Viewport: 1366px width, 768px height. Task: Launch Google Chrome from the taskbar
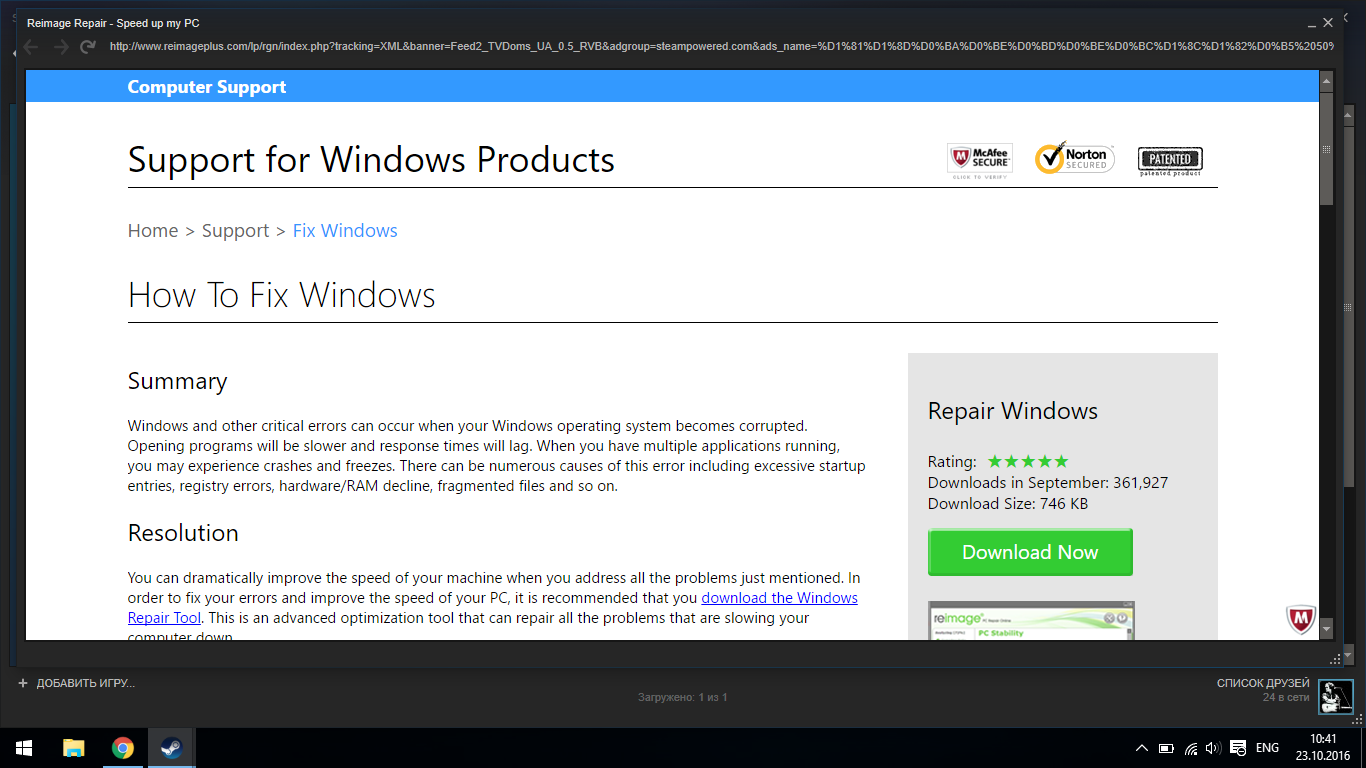pyautogui.click(x=122, y=748)
